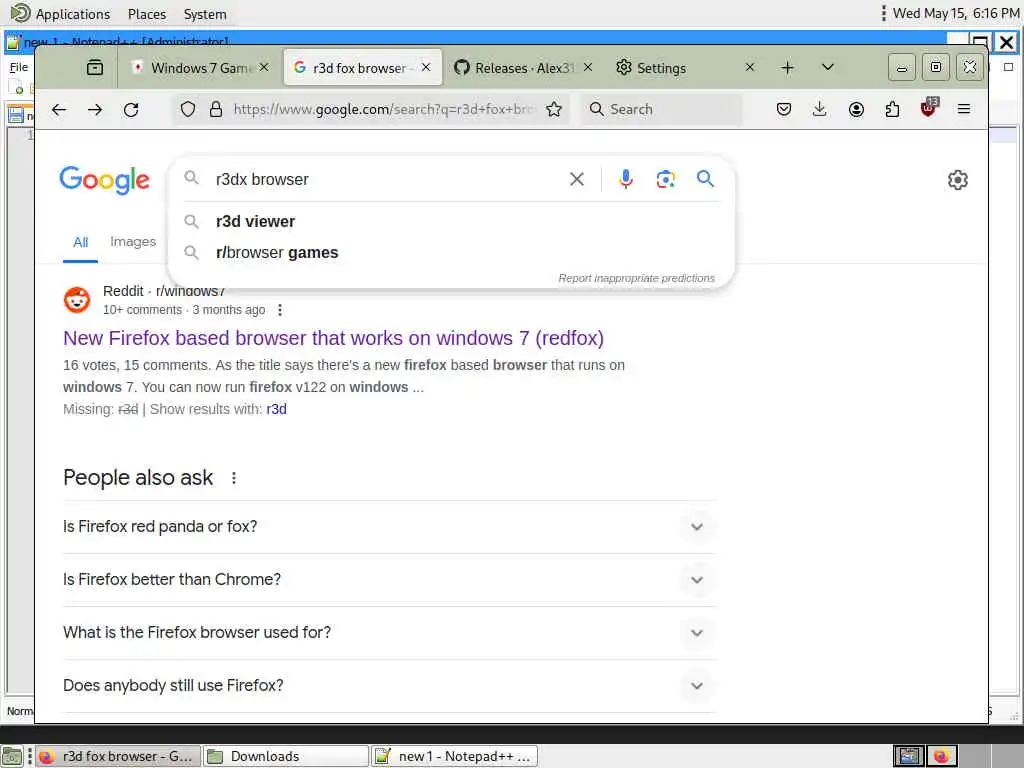The image size is (1024, 768).
Task: Open options for Reddit result
Action: [280, 310]
